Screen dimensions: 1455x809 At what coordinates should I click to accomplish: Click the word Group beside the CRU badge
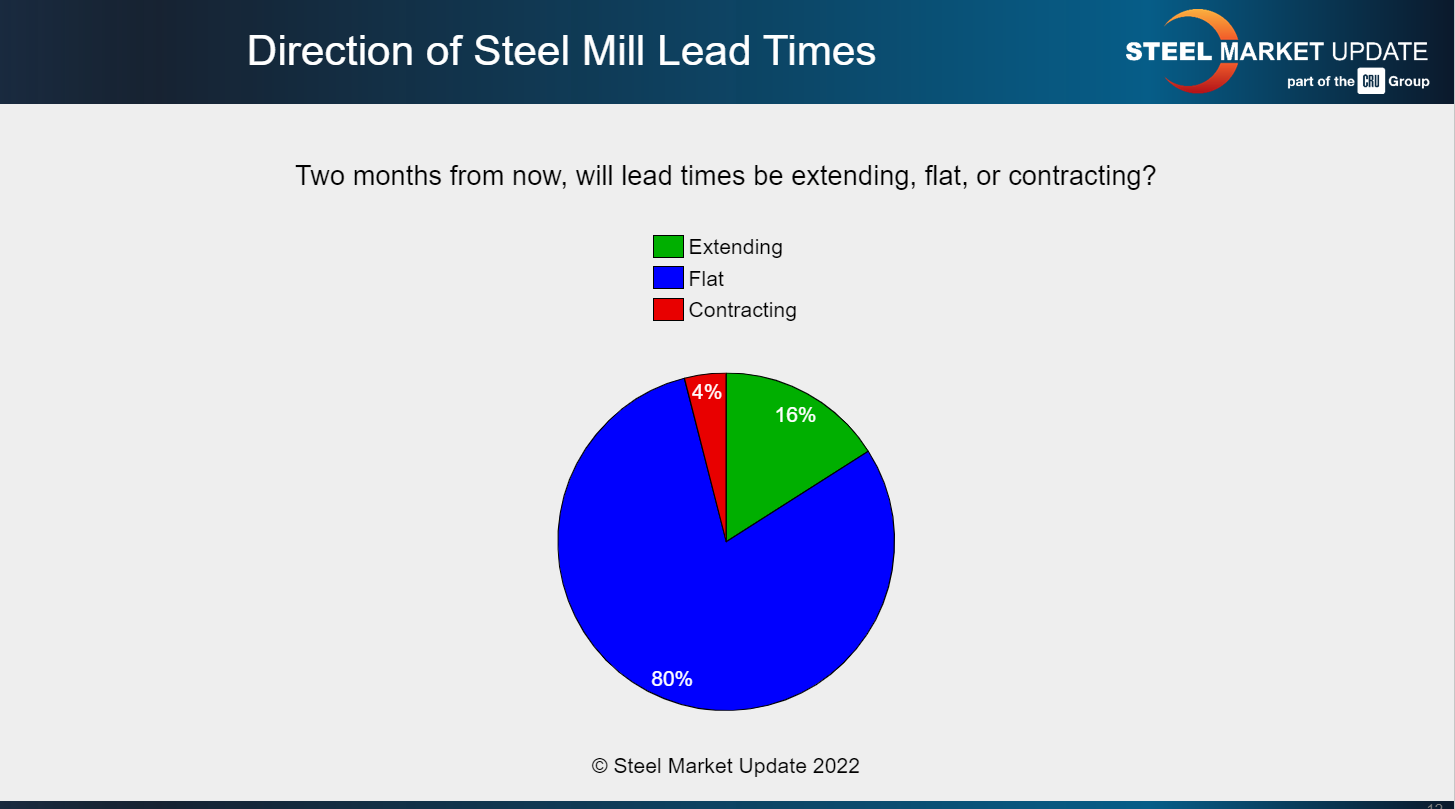pyautogui.click(x=1408, y=82)
